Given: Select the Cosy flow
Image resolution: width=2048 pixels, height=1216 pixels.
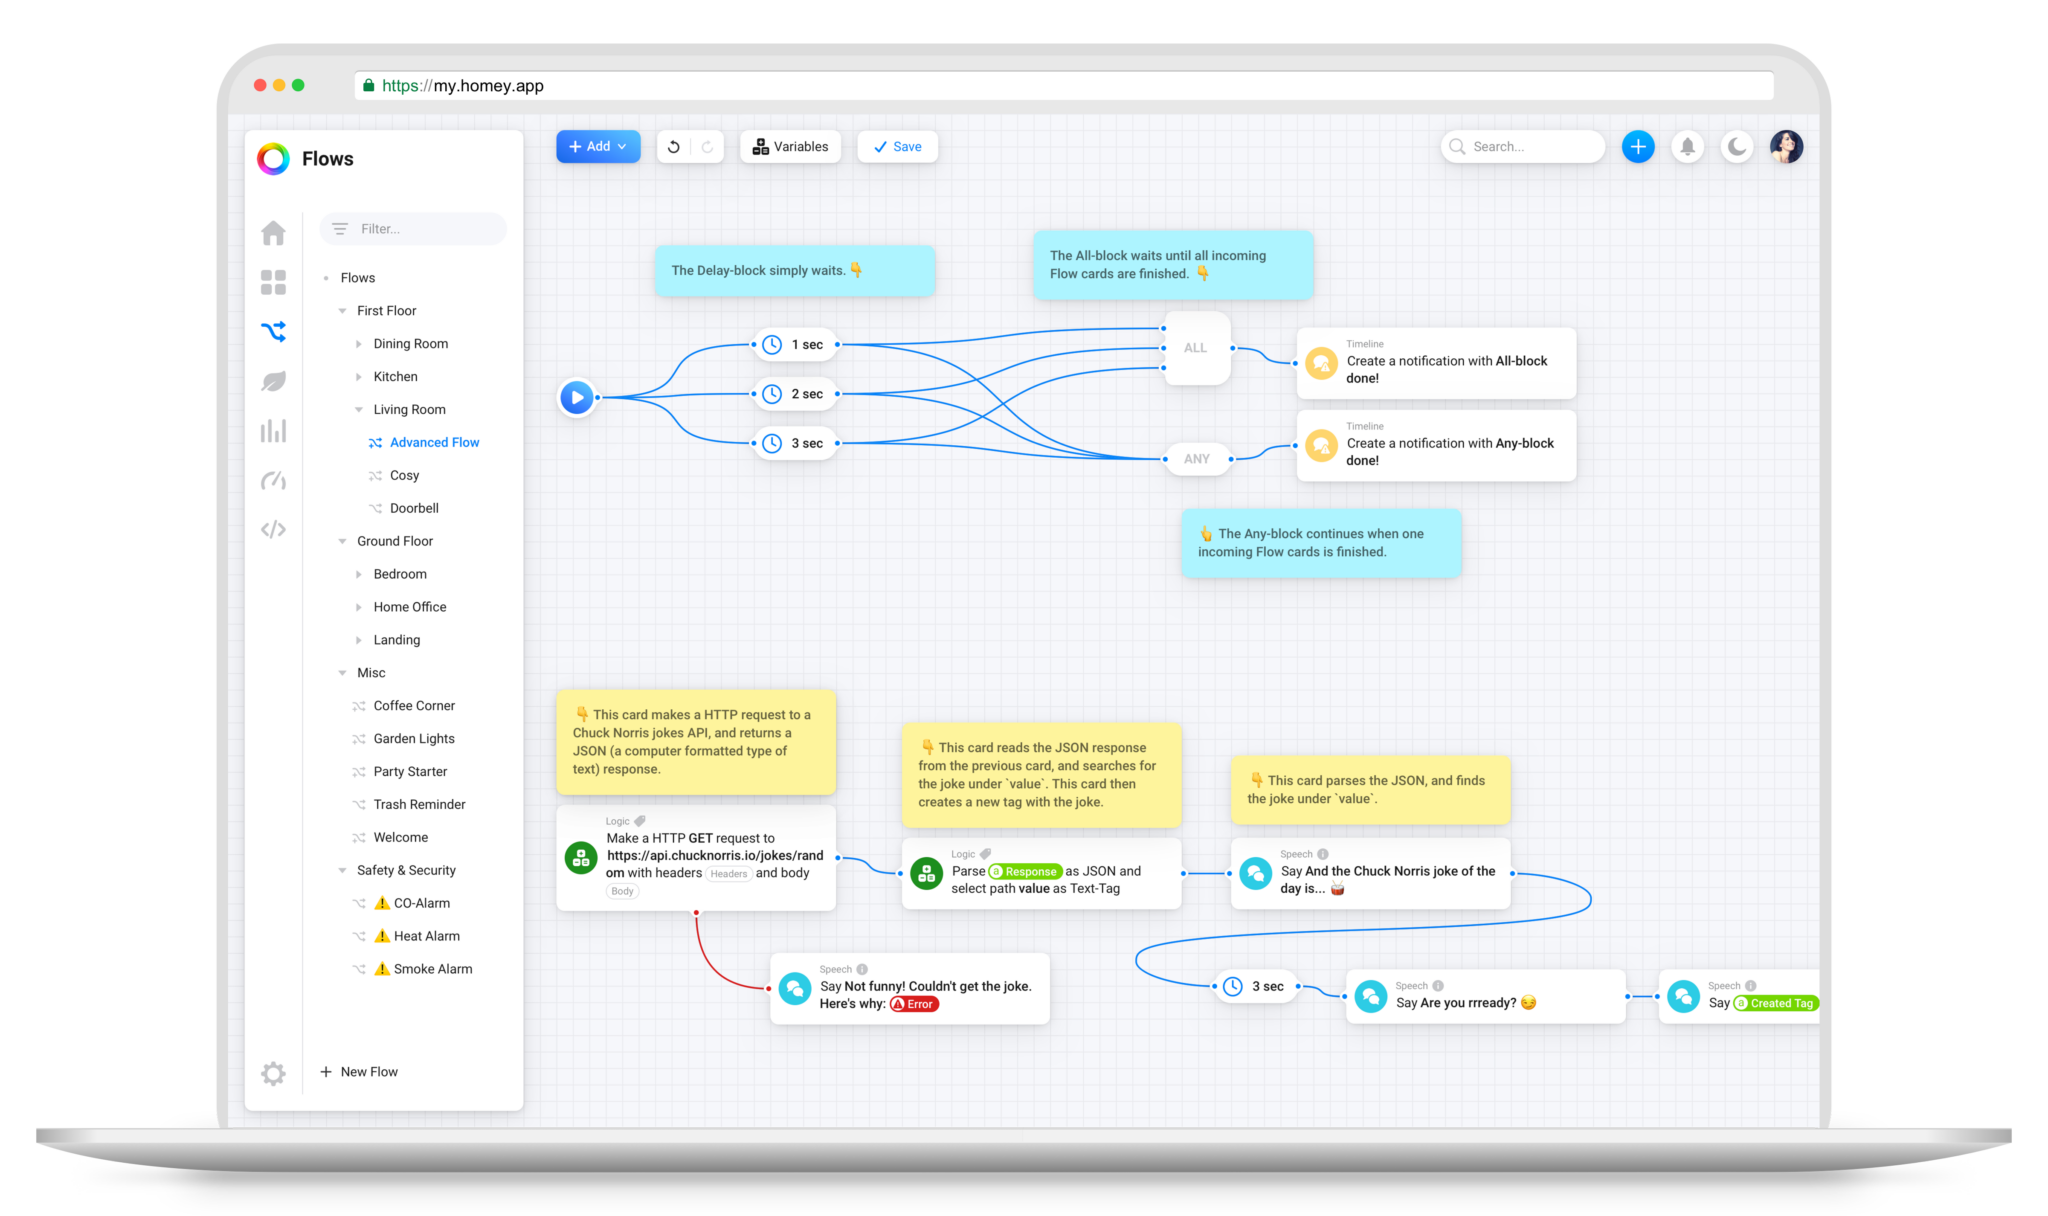Looking at the screenshot, I should point(404,475).
